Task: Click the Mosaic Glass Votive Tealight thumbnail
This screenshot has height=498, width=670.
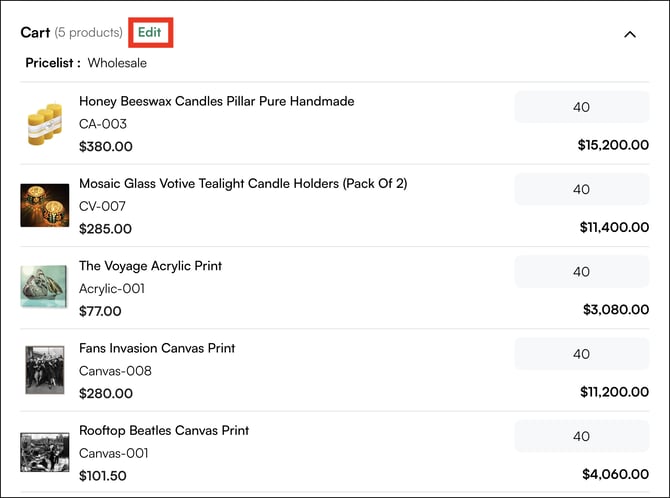Action: (x=45, y=205)
